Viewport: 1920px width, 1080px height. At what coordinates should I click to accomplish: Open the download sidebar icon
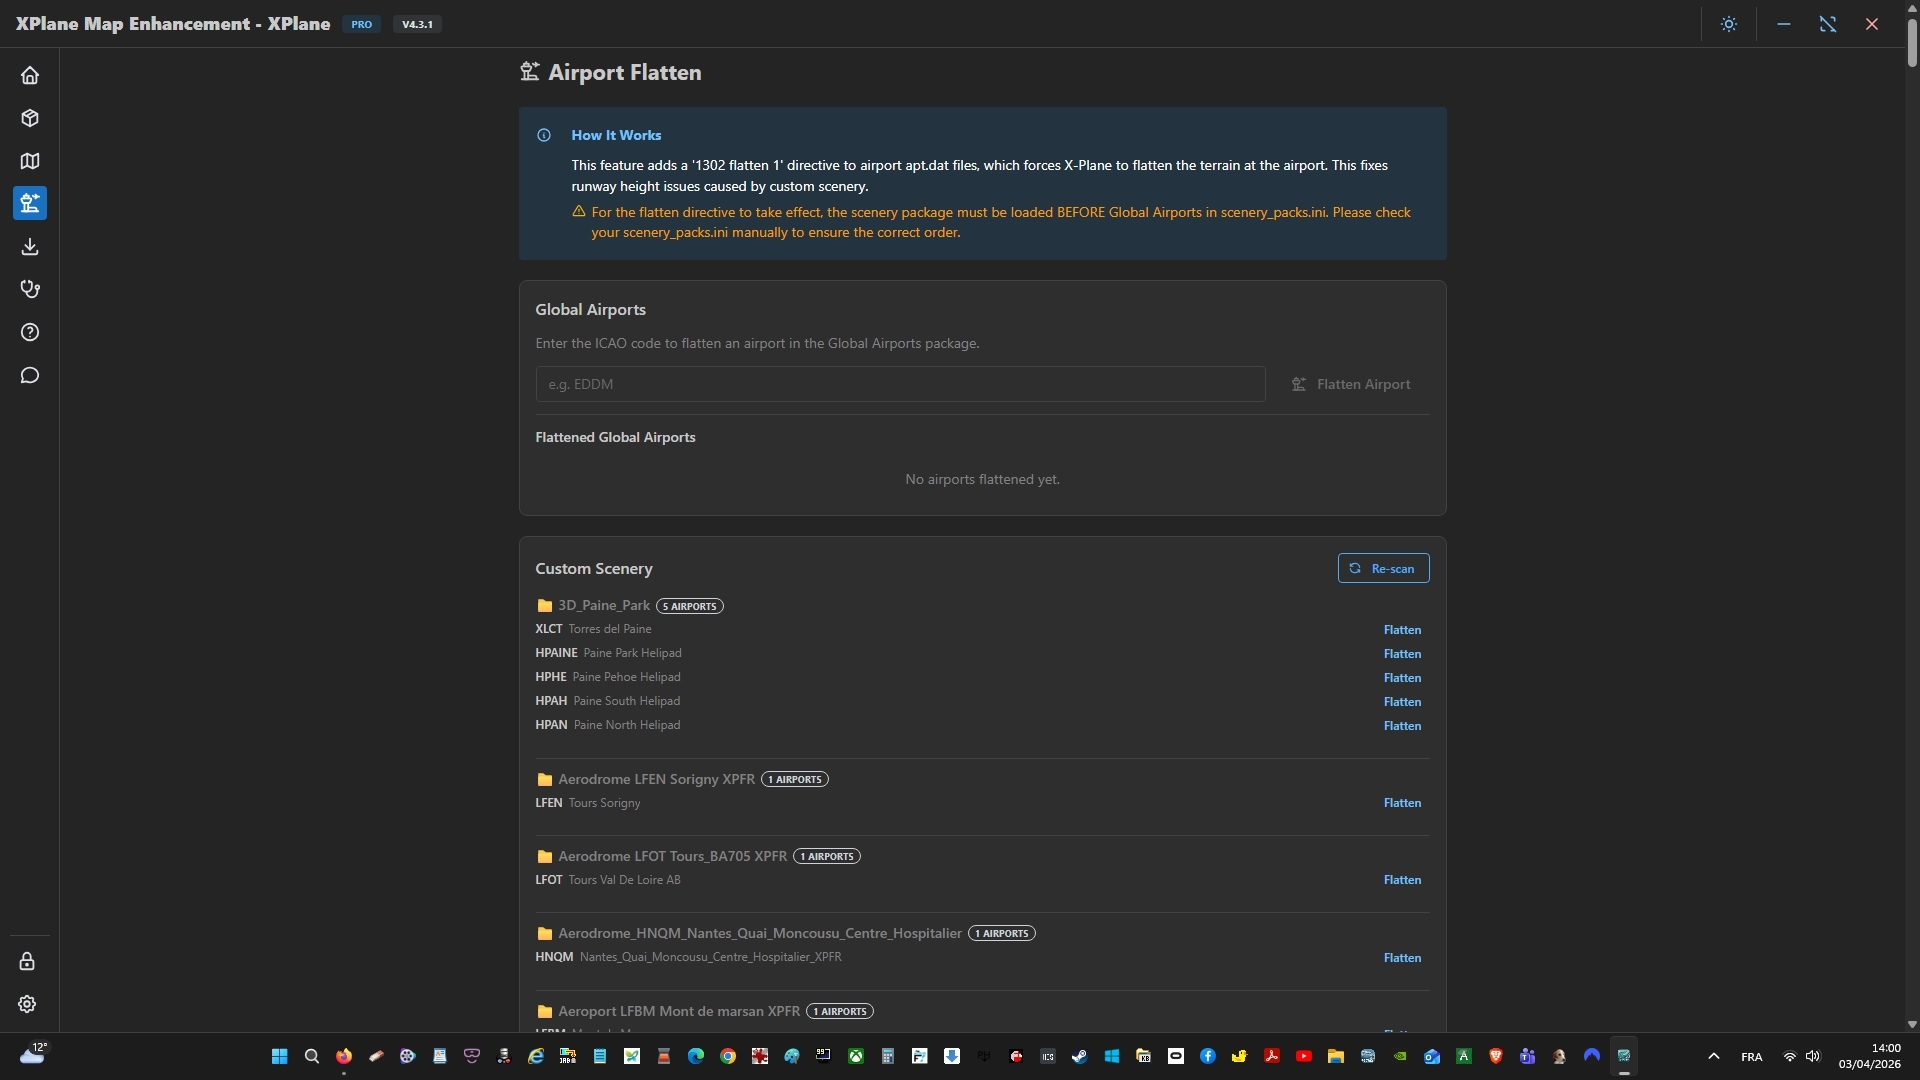(30, 246)
